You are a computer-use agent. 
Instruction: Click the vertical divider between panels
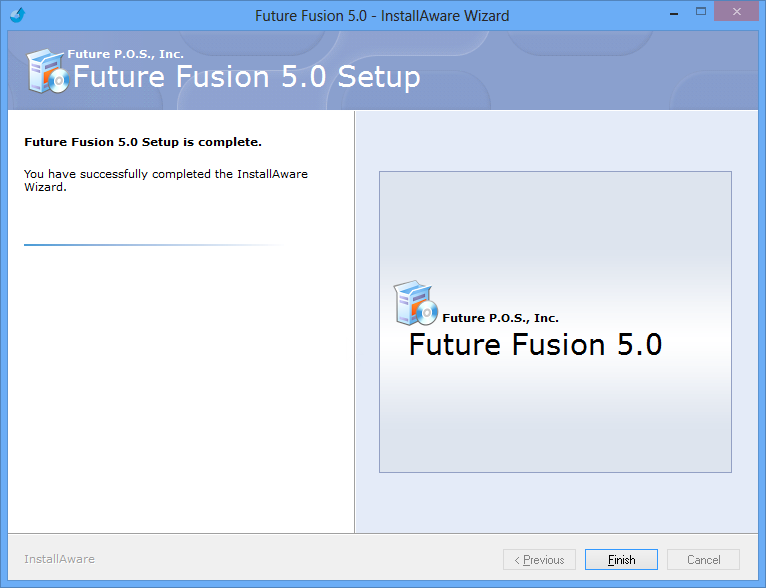pyautogui.click(x=355, y=322)
